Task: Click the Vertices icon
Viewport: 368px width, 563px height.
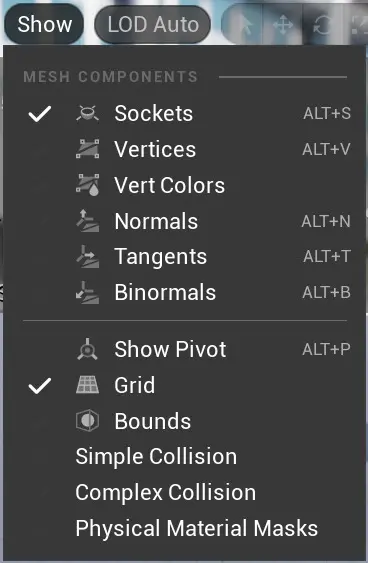Action: (87, 149)
